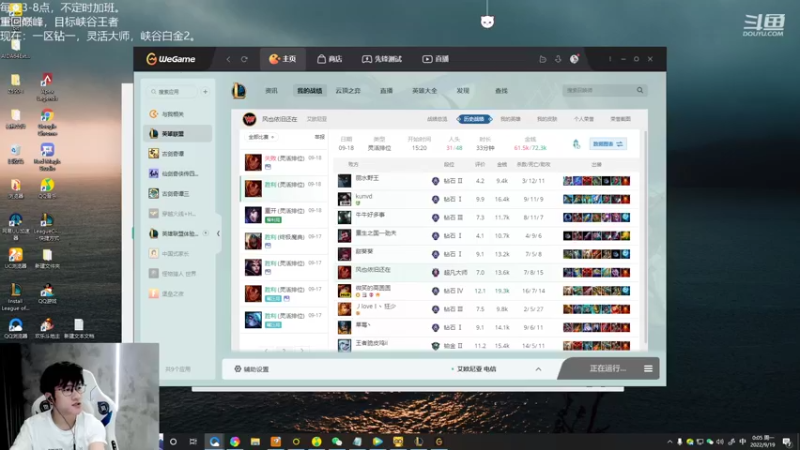
Task: Go back with the WeGame back arrow
Action: (228, 59)
